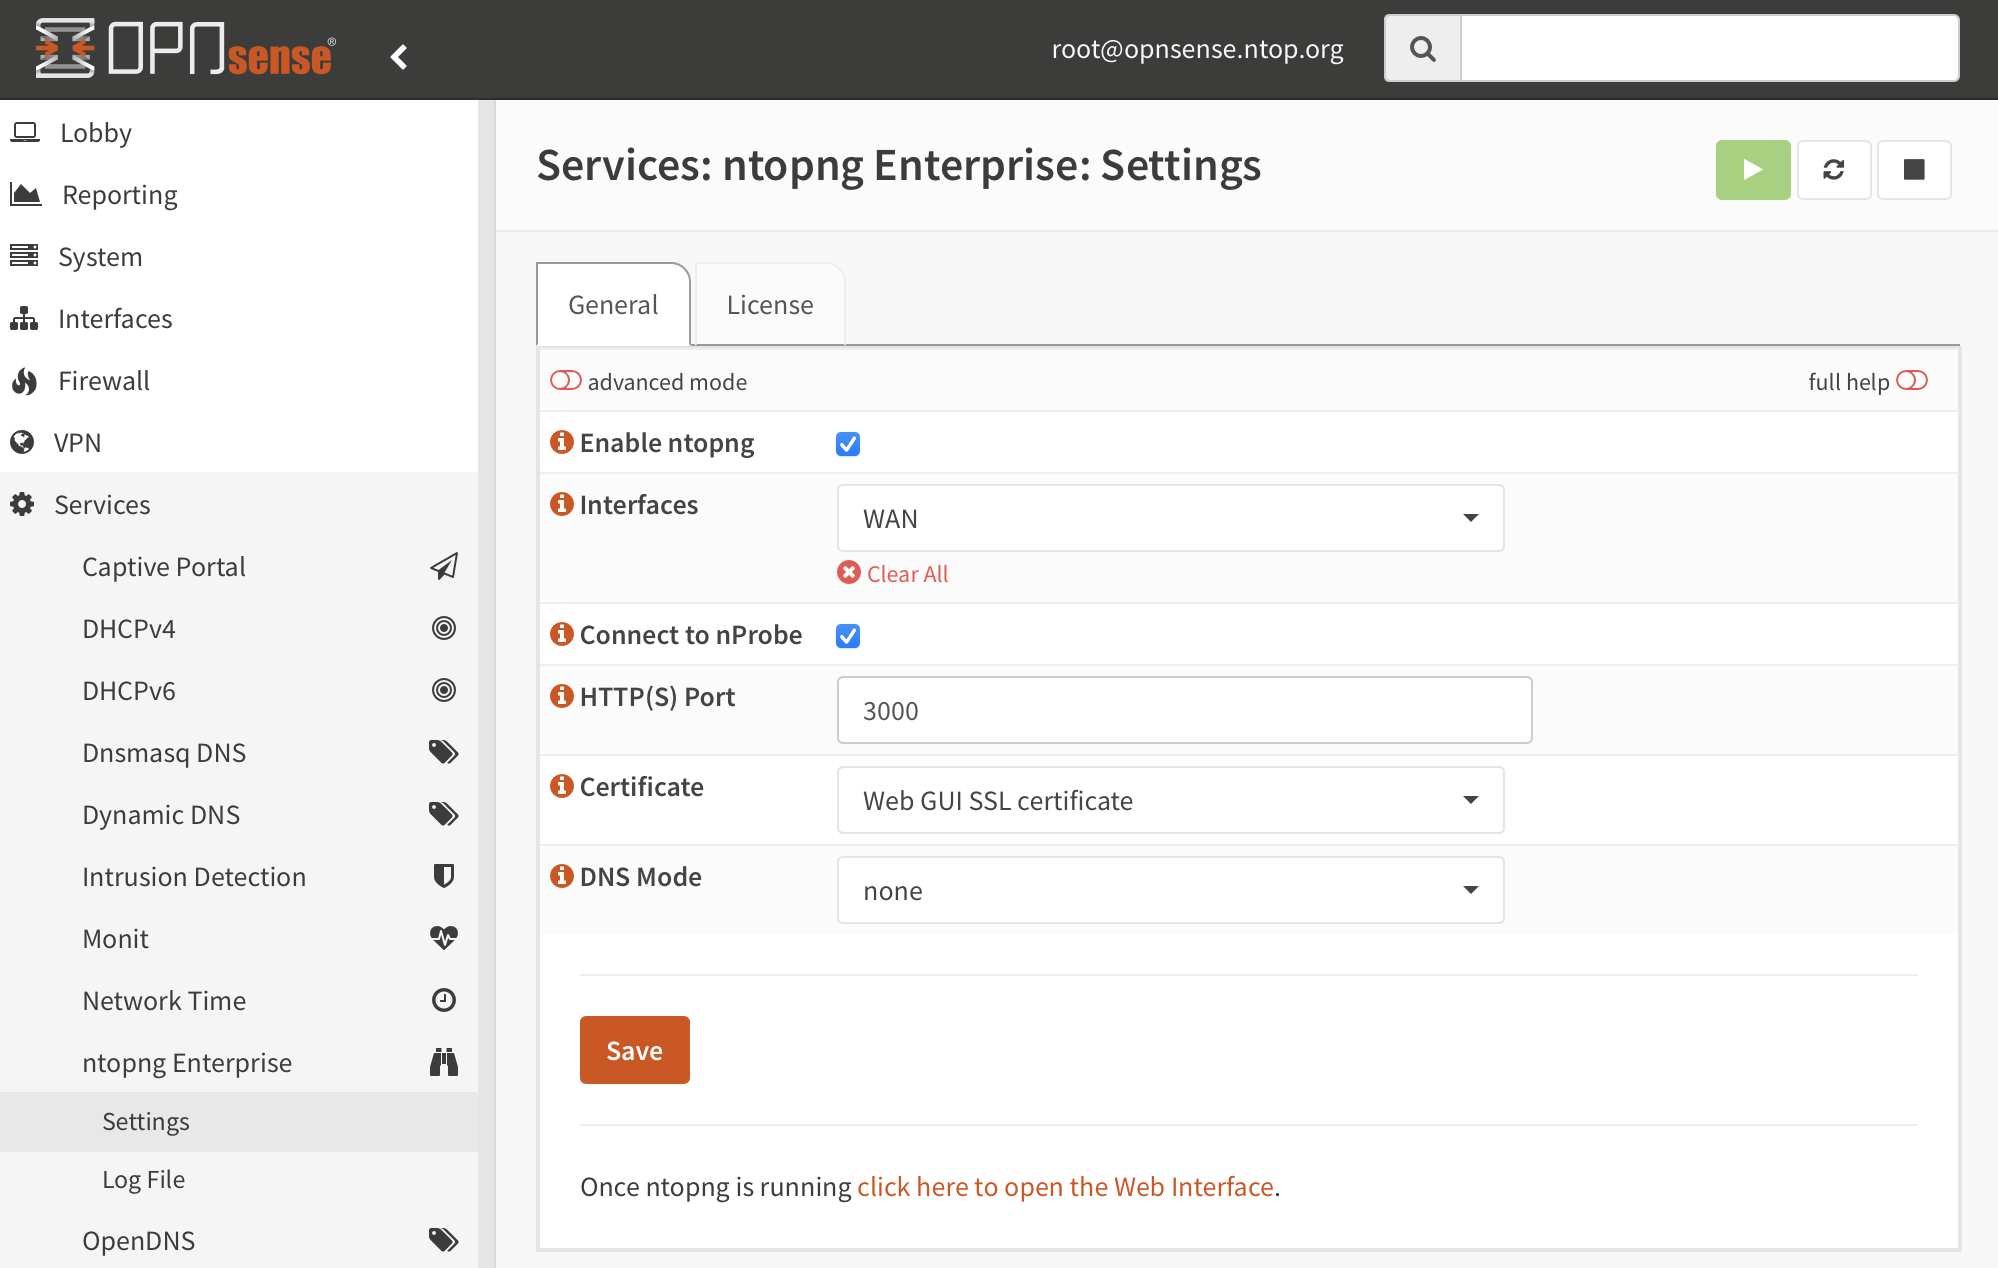1998x1268 pixels.
Task: Open Monit in Services
Action: pyautogui.click(x=115, y=938)
